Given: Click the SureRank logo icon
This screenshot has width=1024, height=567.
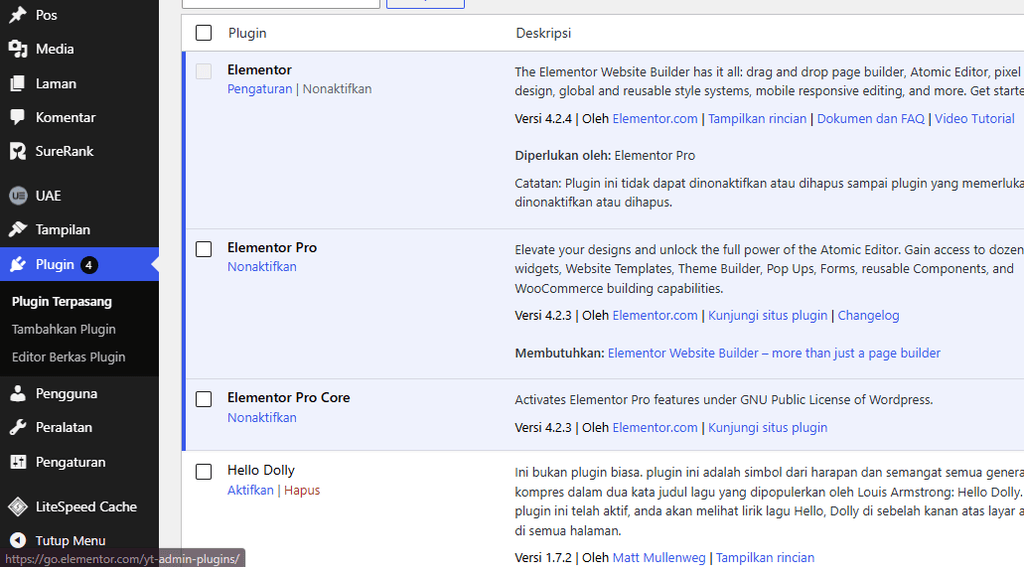Looking at the screenshot, I should [x=18, y=152].
